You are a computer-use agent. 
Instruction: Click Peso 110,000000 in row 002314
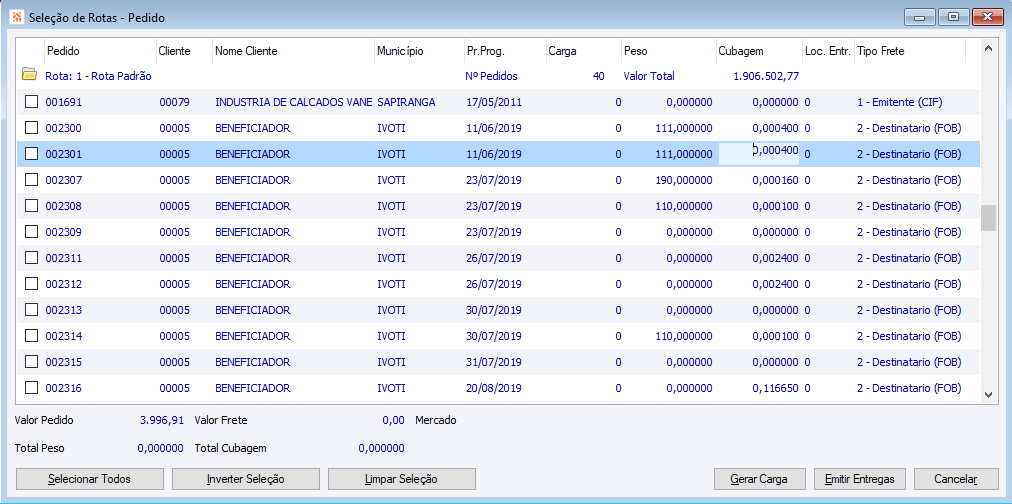coord(684,336)
